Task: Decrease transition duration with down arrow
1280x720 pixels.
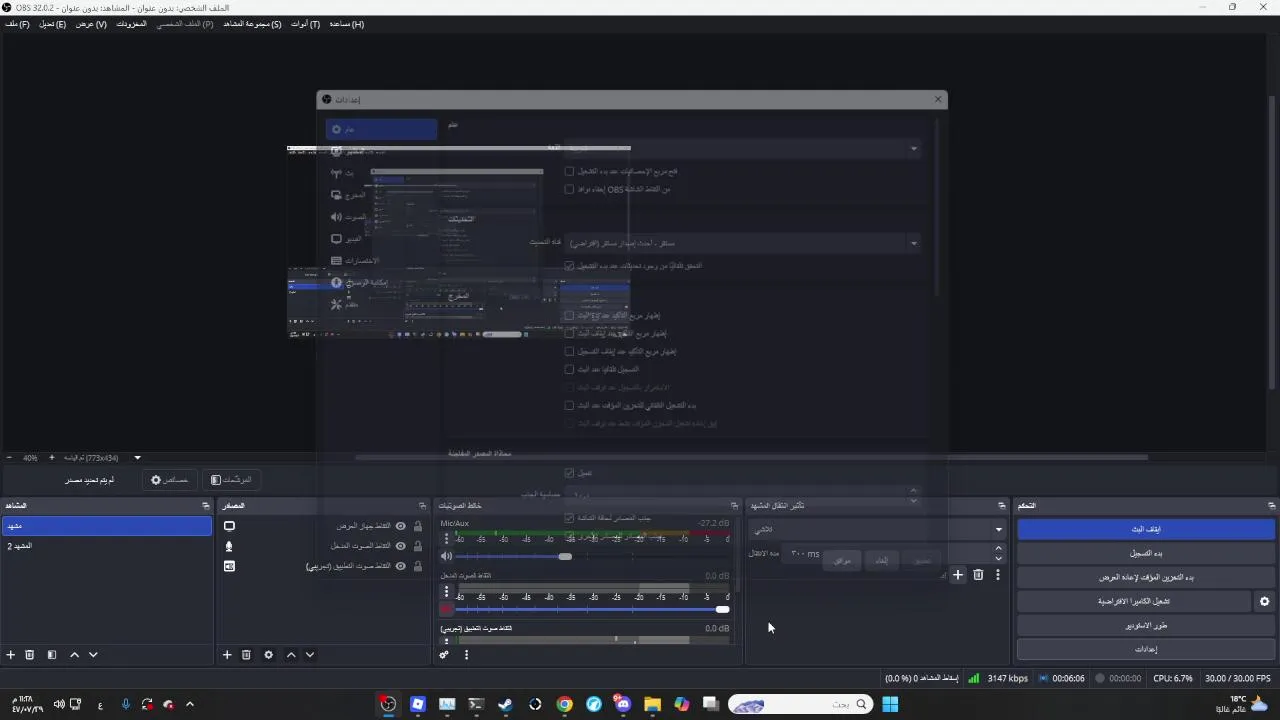Action: point(998,558)
